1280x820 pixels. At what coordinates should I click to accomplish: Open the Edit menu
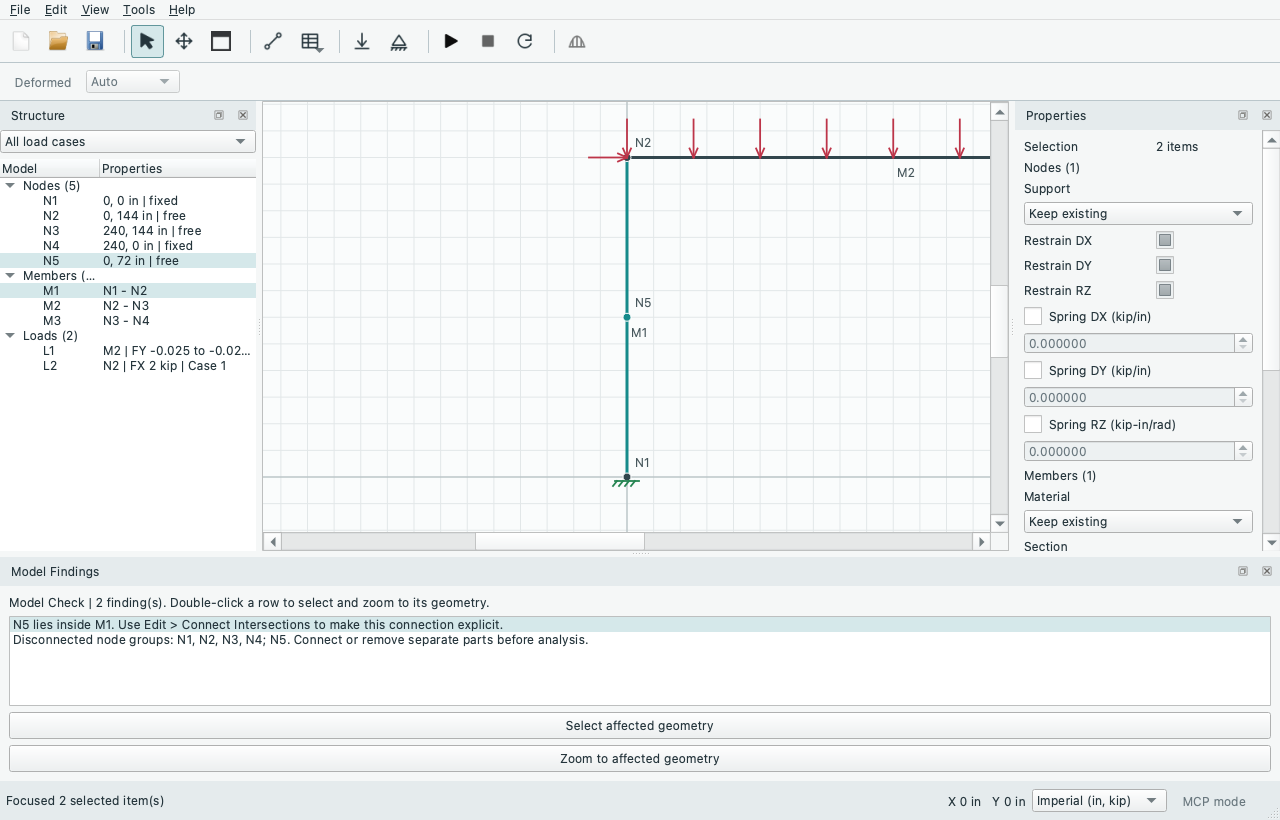(56, 10)
